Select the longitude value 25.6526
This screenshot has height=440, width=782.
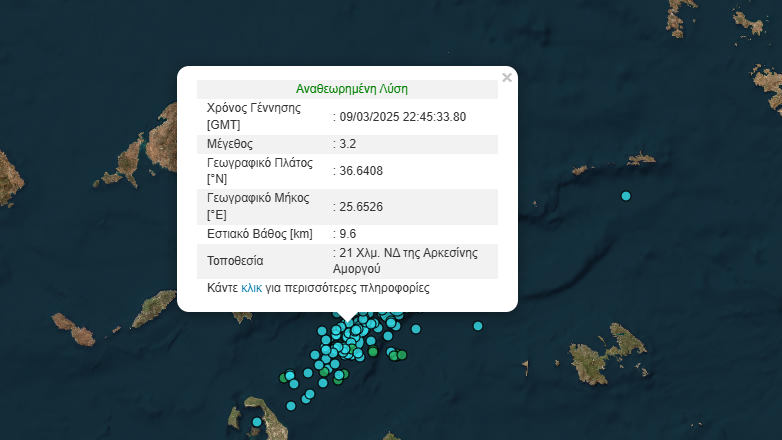(361, 207)
